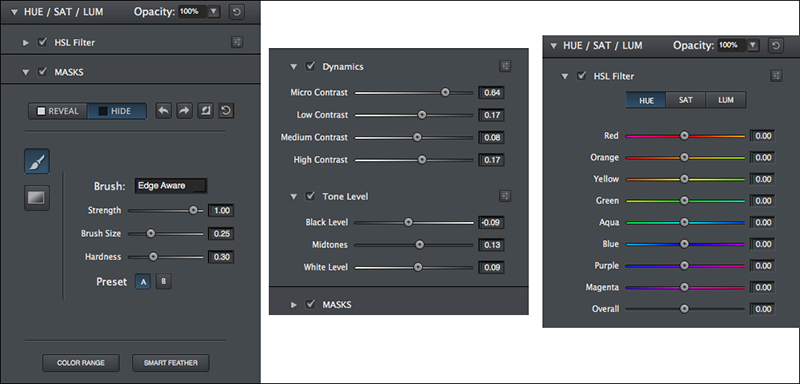Viewport: 800px width, 384px height.
Task: Click the Black Level value field -0.09
Action: tap(491, 222)
